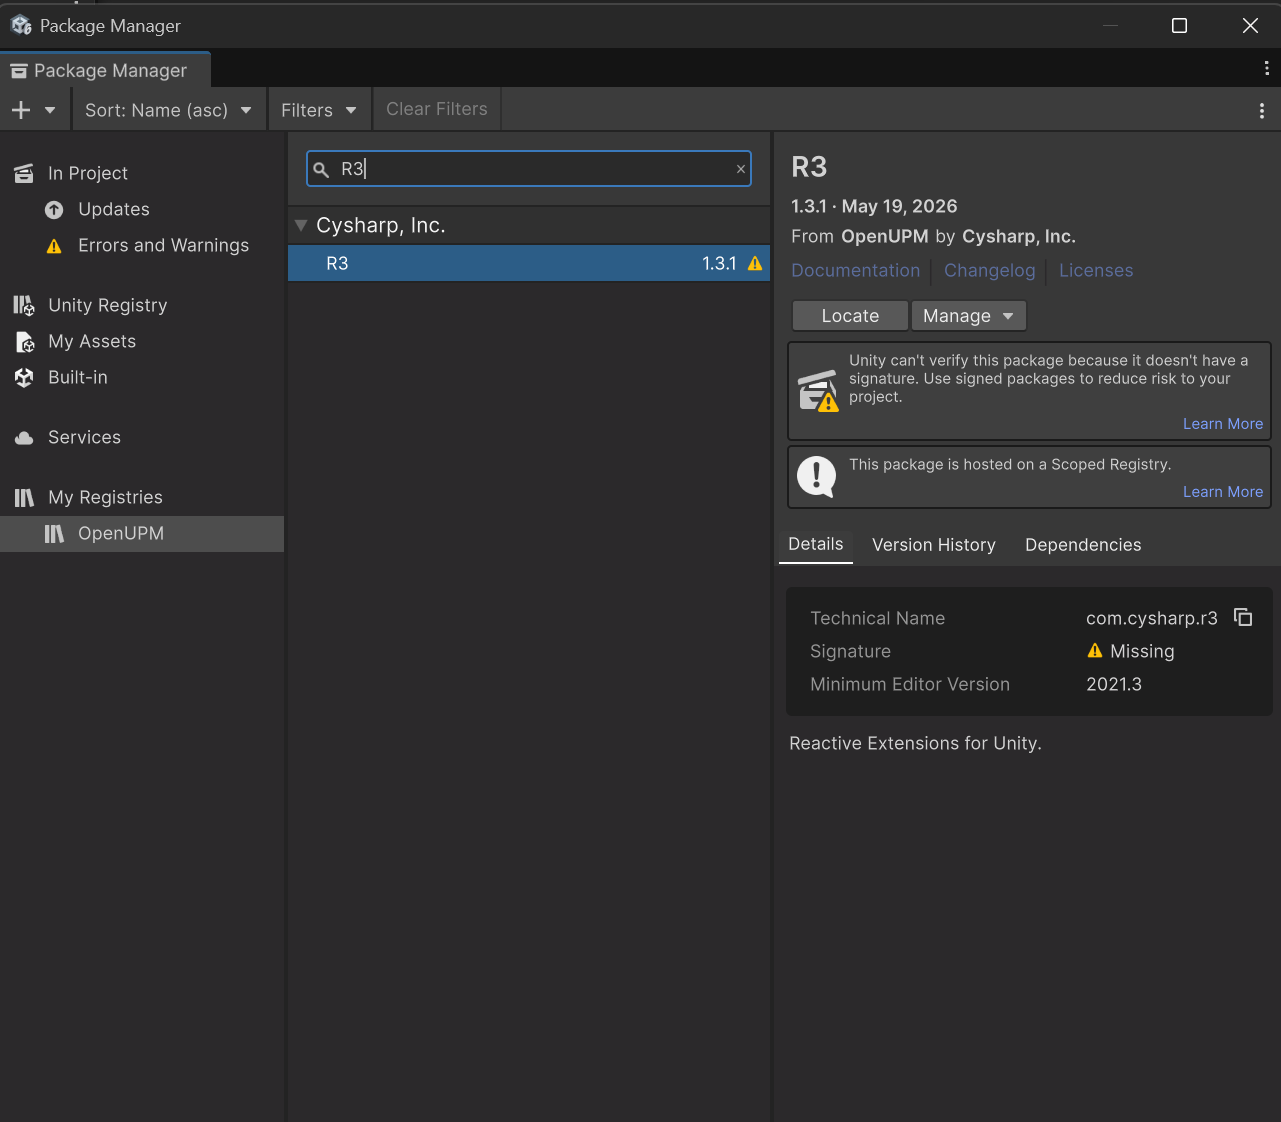1281x1122 pixels.
Task: Clear the search text with the x
Action: click(x=741, y=169)
